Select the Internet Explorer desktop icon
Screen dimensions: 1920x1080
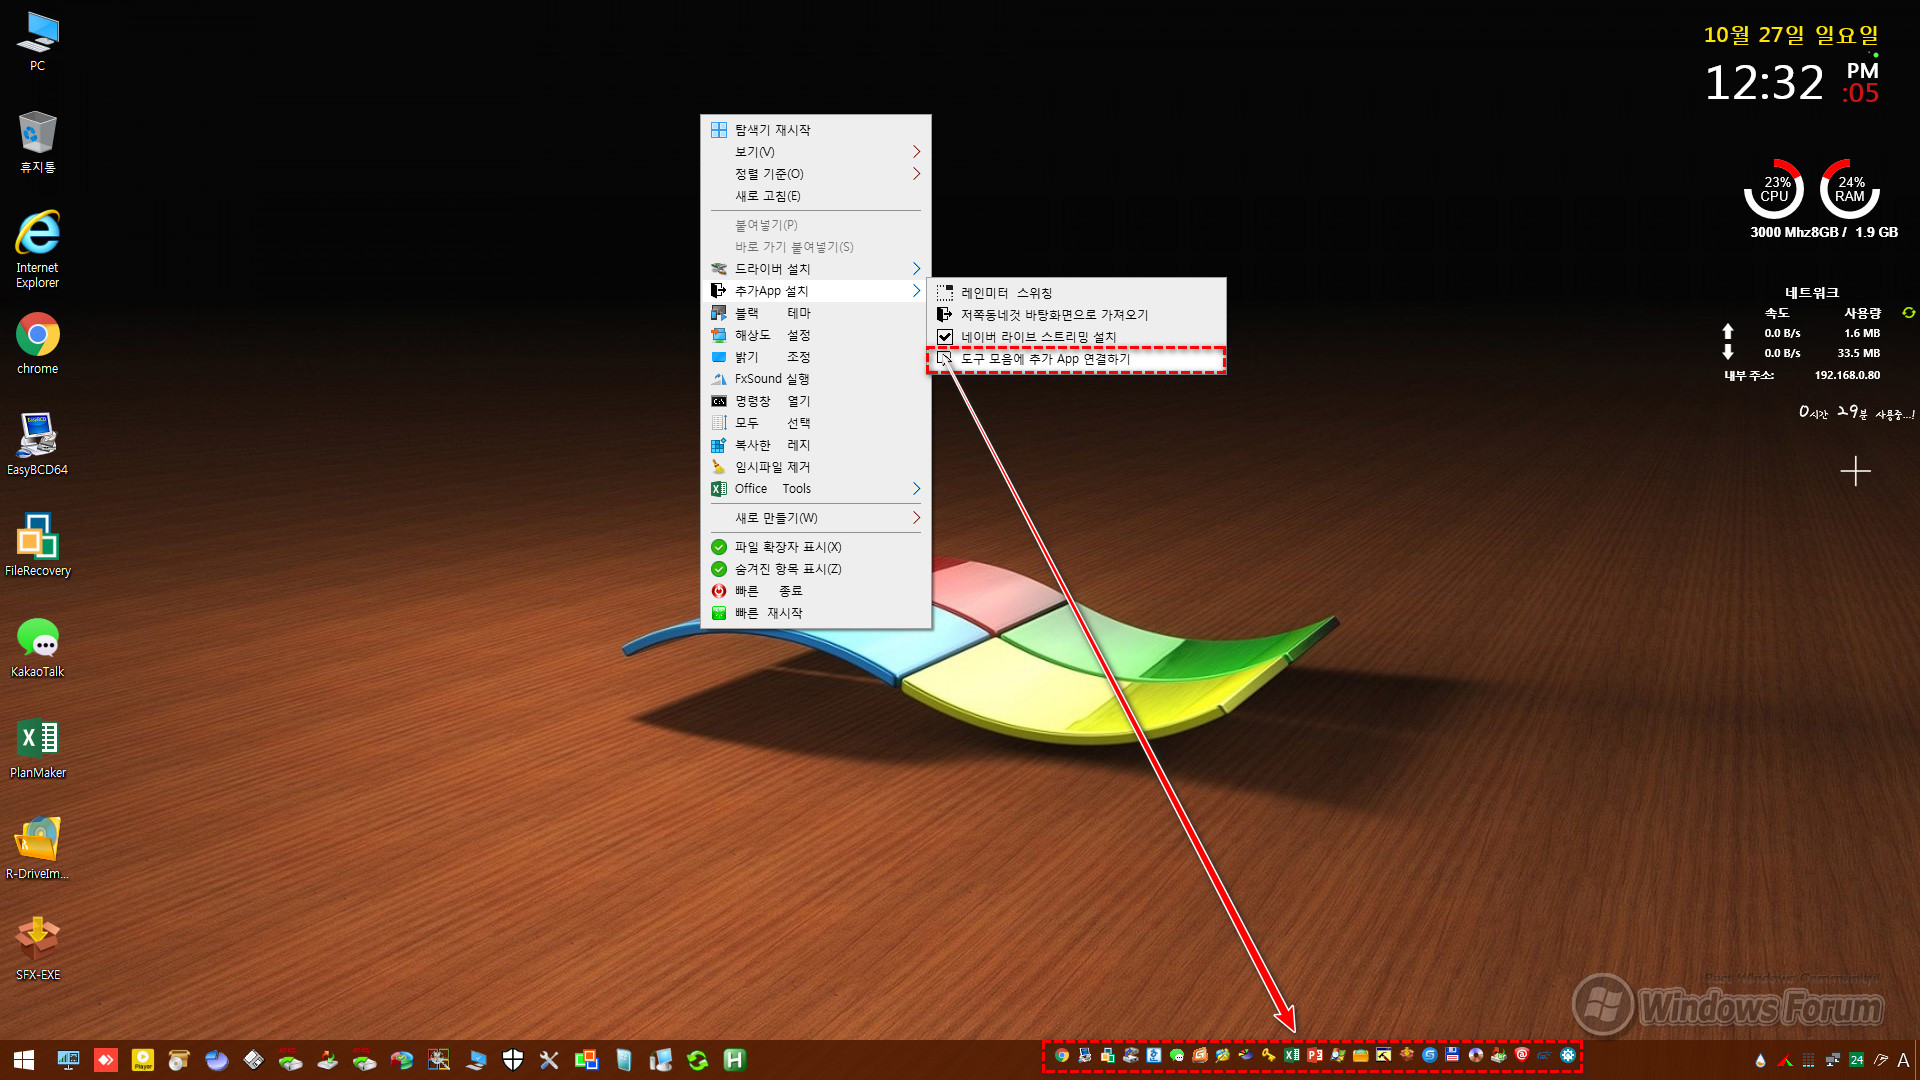click(37, 249)
